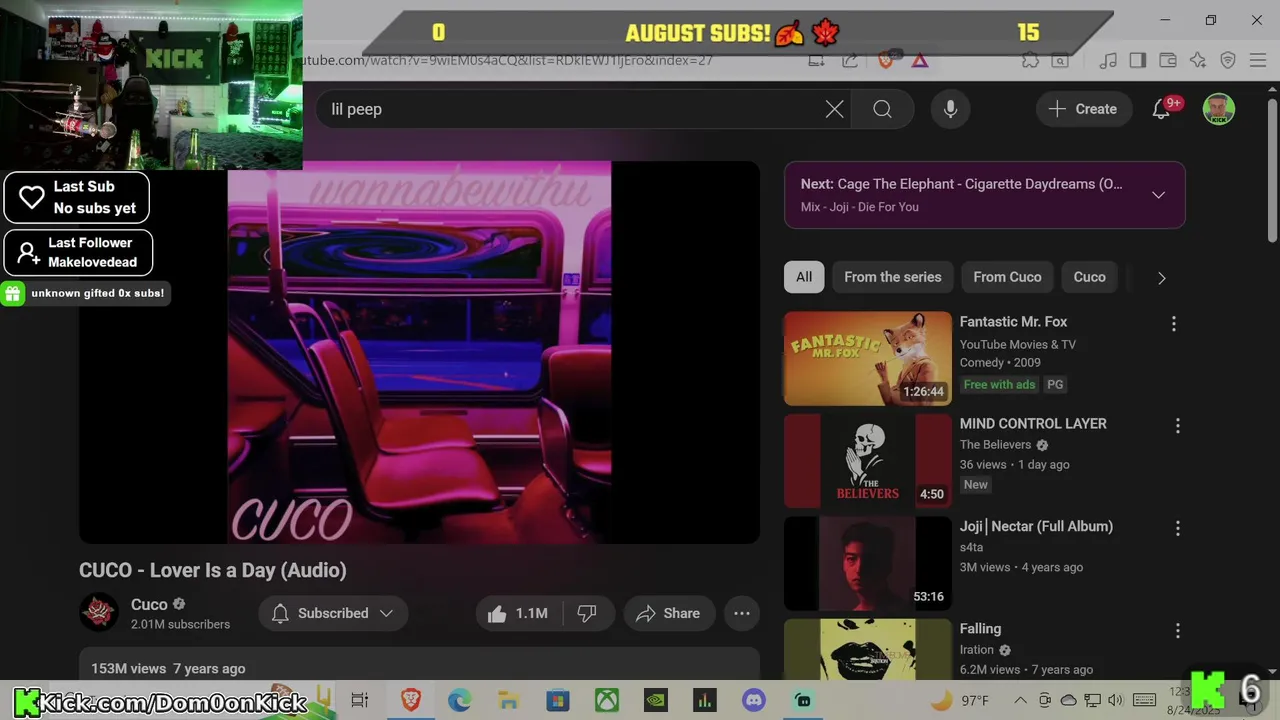This screenshot has width=1280, height=720.
Task: Dislike the CUCO video
Action: (x=587, y=613)
